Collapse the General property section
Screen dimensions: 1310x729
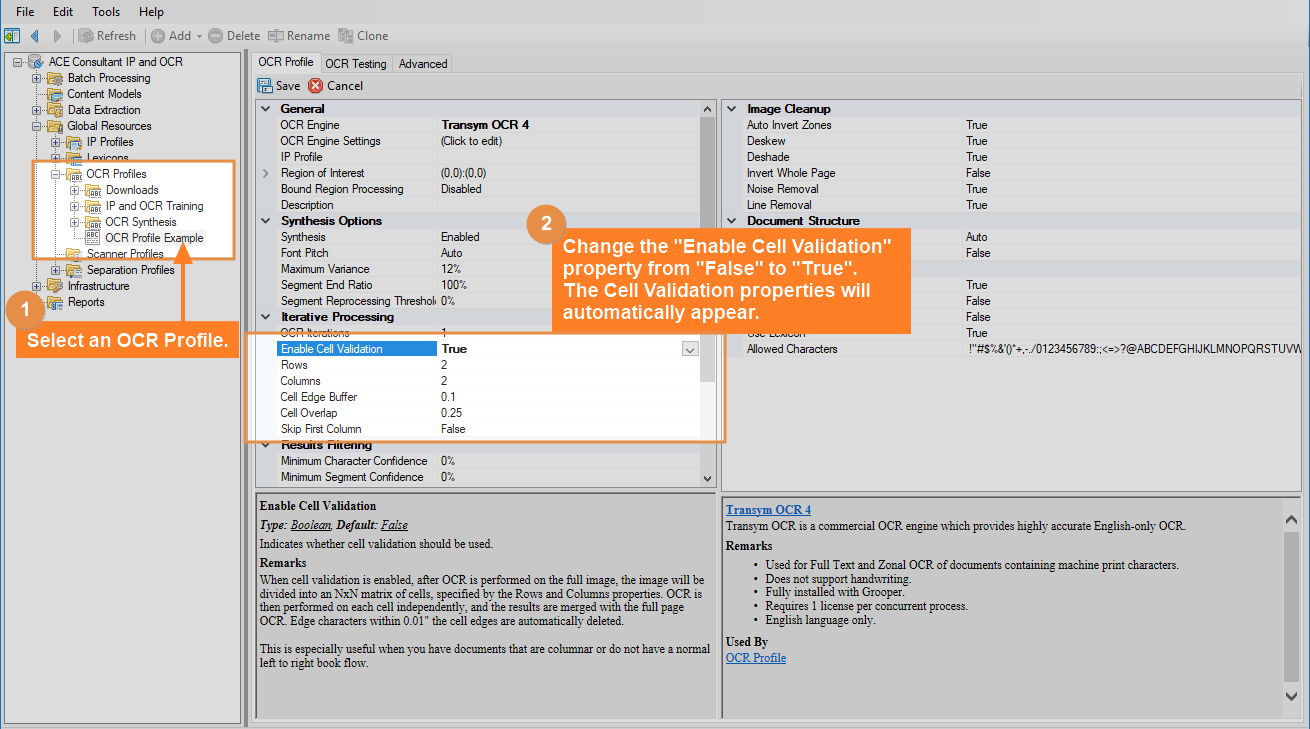(x=266, y=109)
